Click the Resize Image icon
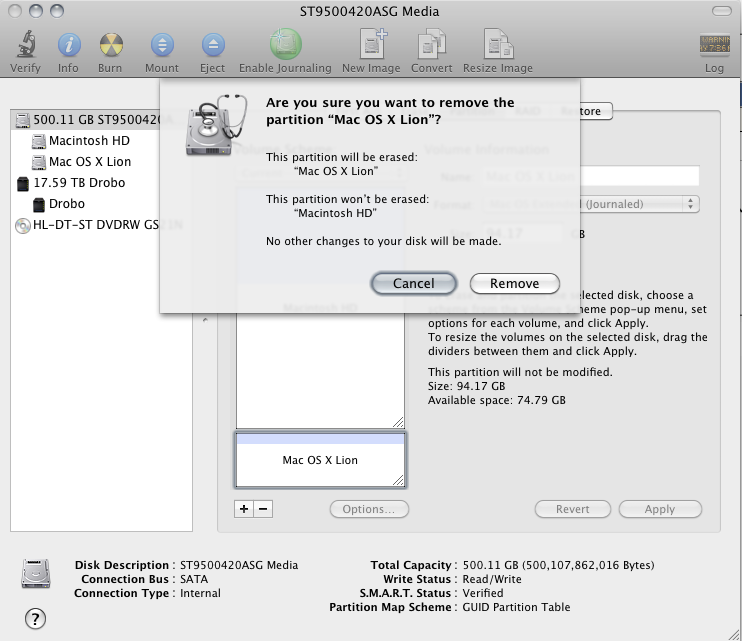The width and height of the screenshot is (742, 641). coord(498,44)
